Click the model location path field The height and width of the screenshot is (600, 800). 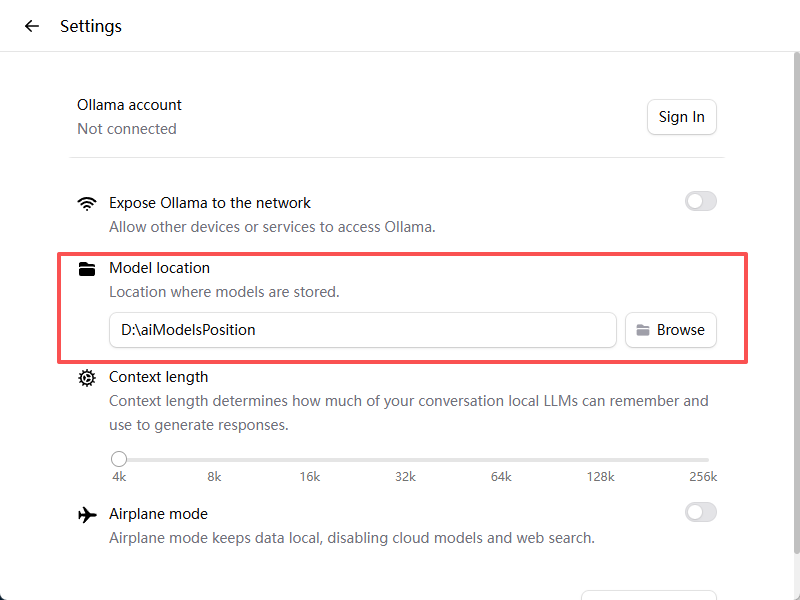(x=362, y=330)
